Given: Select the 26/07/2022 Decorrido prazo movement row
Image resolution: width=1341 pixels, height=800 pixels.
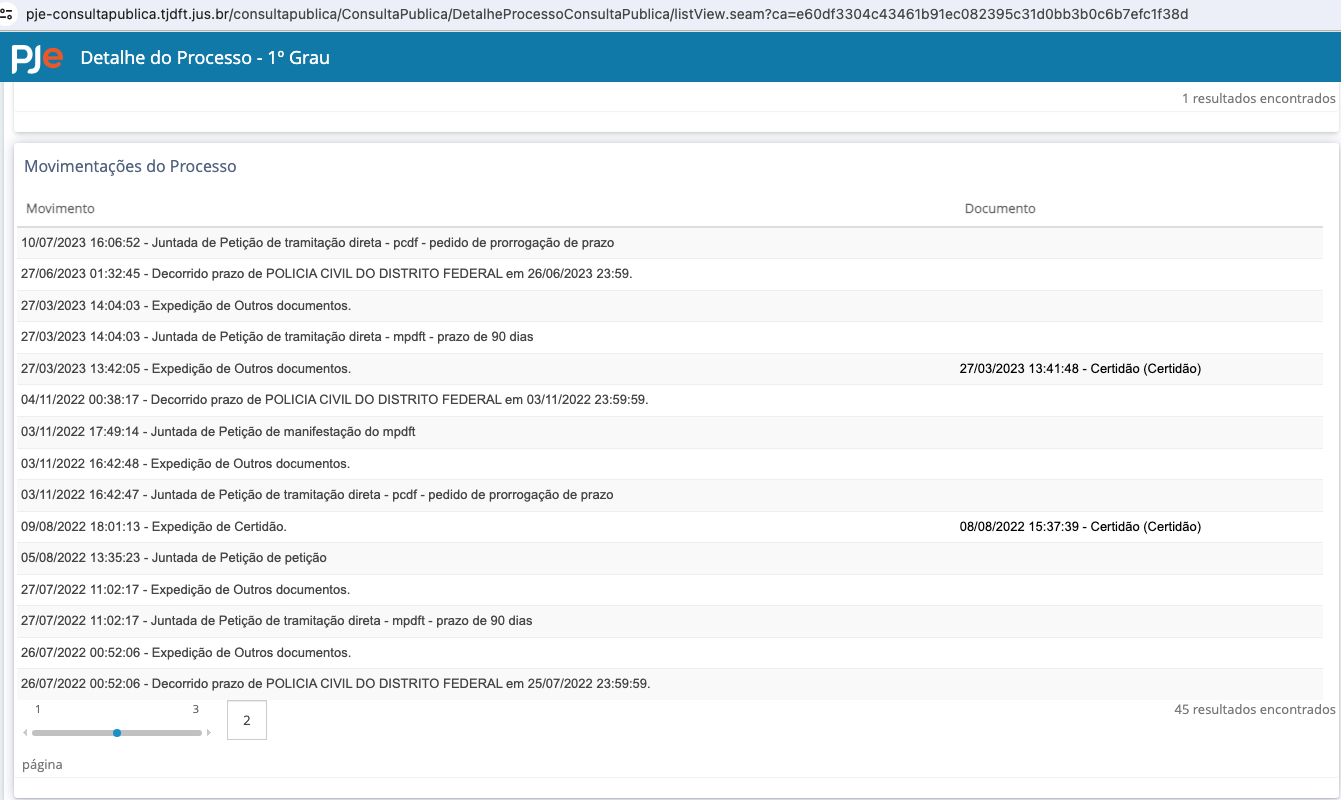Looking at the screenshot, I should point(335,684).
